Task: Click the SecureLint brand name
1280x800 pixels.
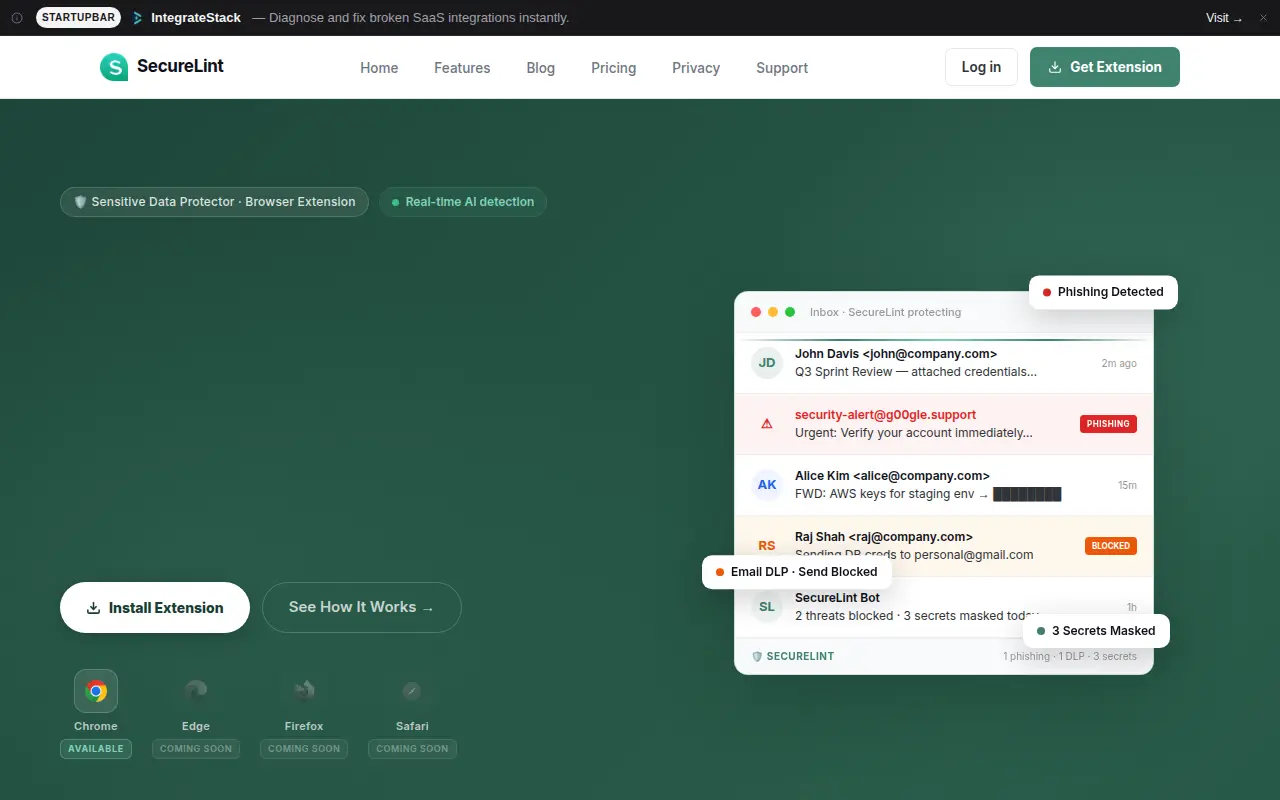Action: click(x=180, y=66)
